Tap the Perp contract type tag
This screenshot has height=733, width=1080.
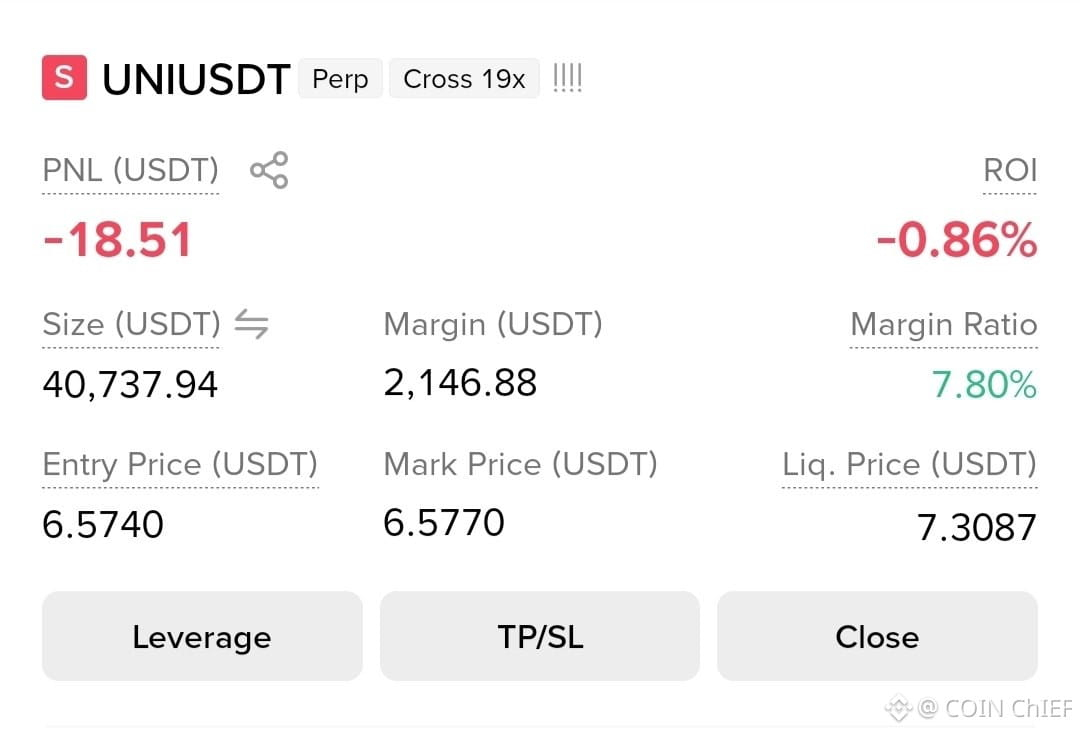coord(340,79)
